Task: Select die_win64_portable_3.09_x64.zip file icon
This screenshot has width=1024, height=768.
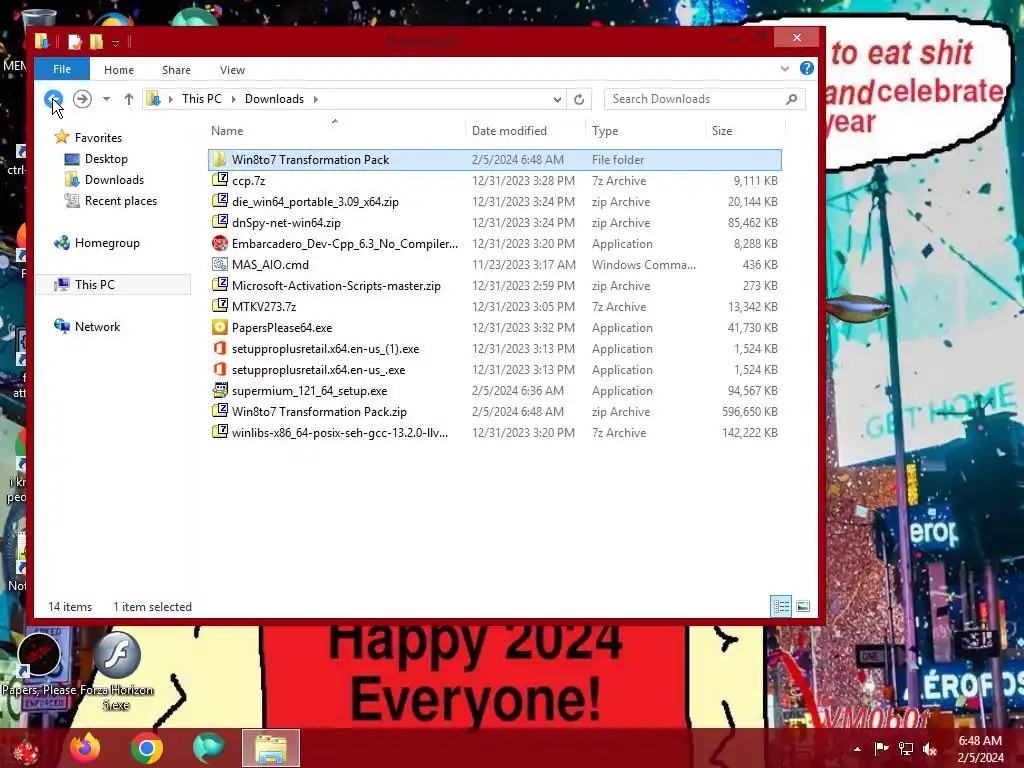Action: (x=220, y=201)
